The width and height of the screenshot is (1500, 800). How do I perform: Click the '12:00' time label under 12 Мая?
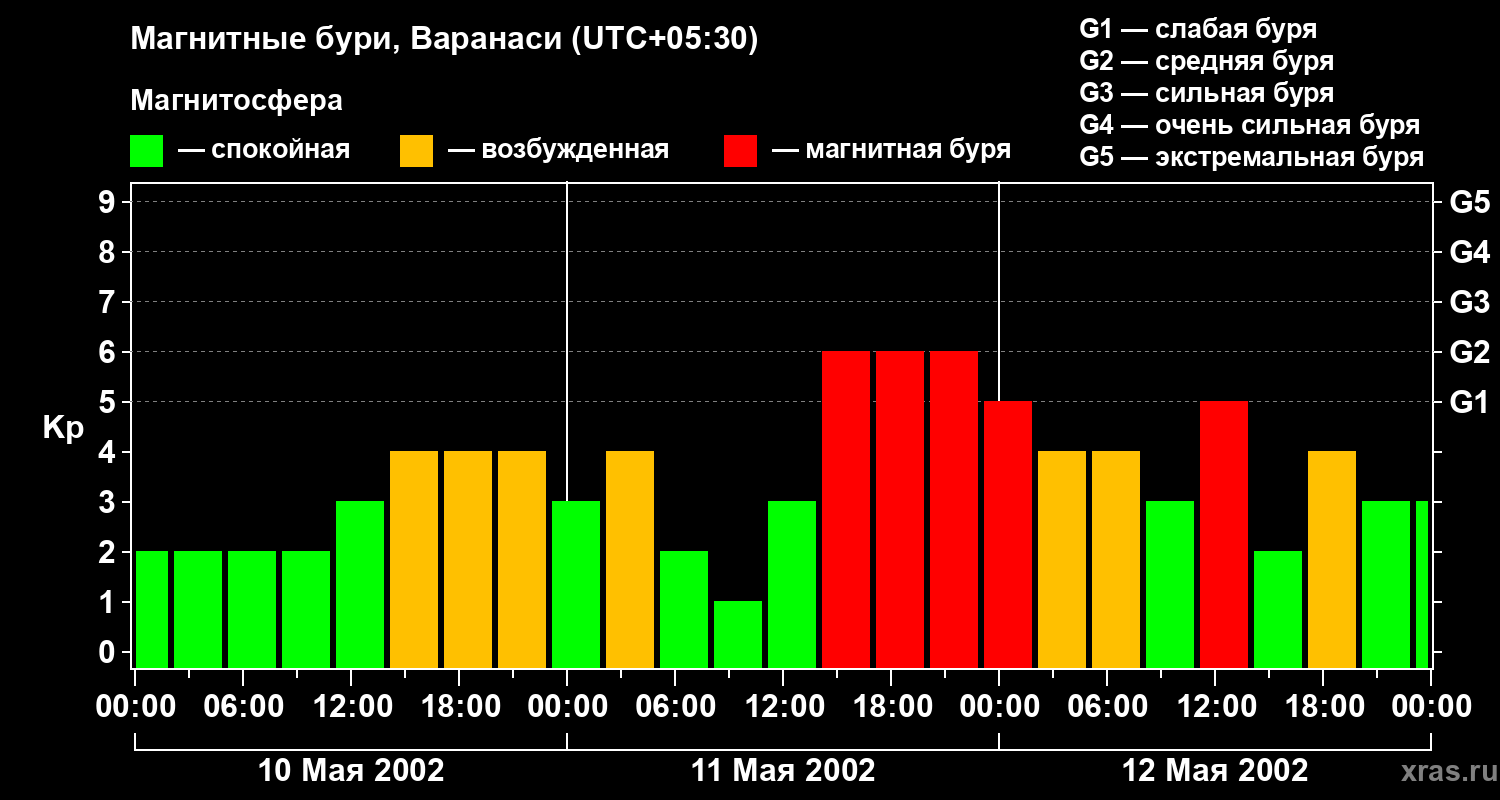click(1215, 706)
